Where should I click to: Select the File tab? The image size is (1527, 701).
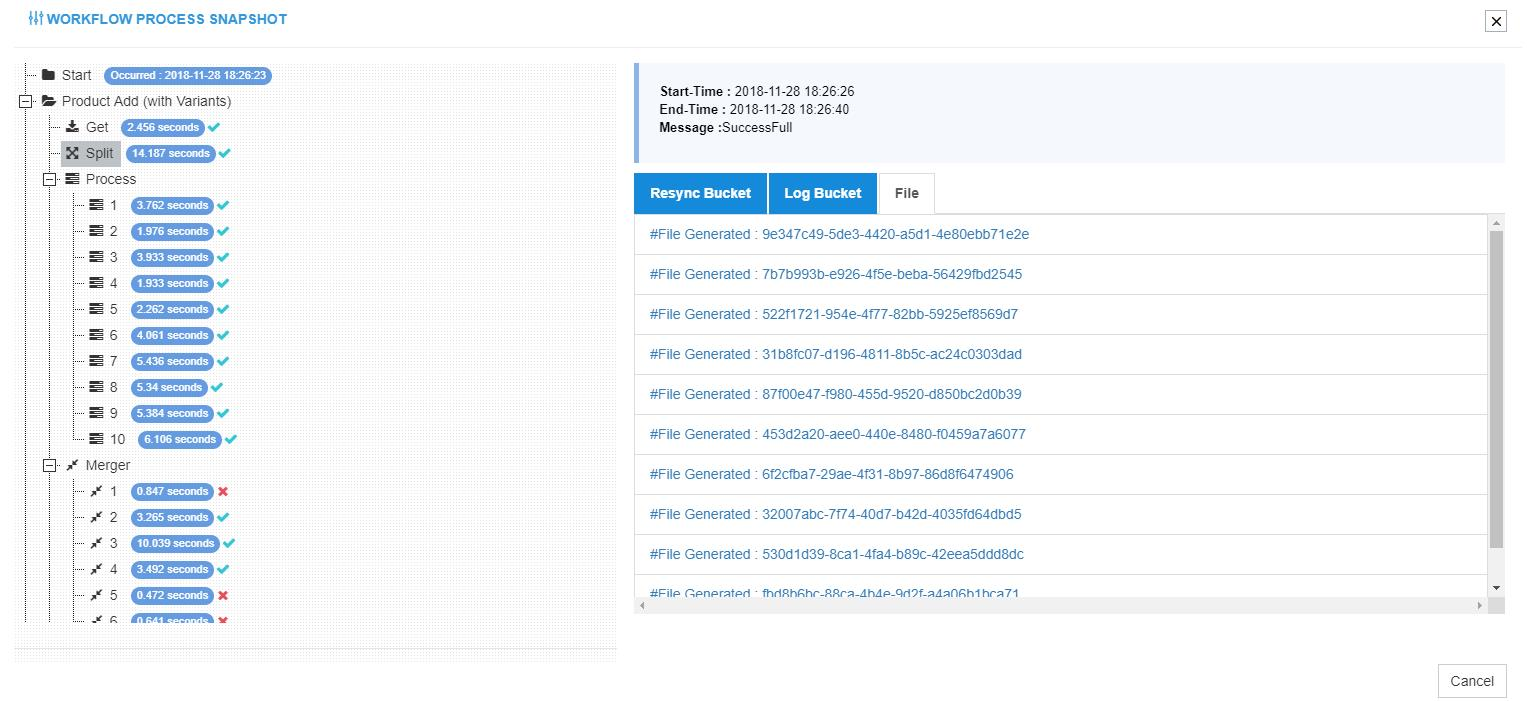pos(906,193)
